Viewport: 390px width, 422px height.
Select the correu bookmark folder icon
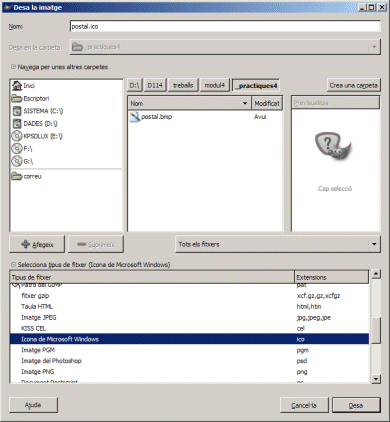tap(17, 176)
